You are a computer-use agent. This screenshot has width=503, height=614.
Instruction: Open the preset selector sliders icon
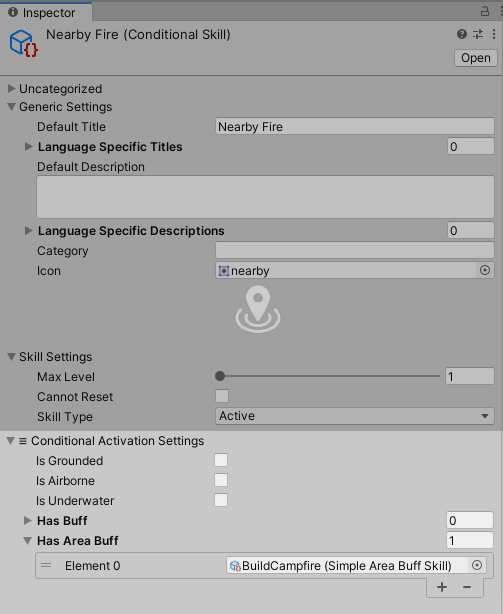(478, 34)
